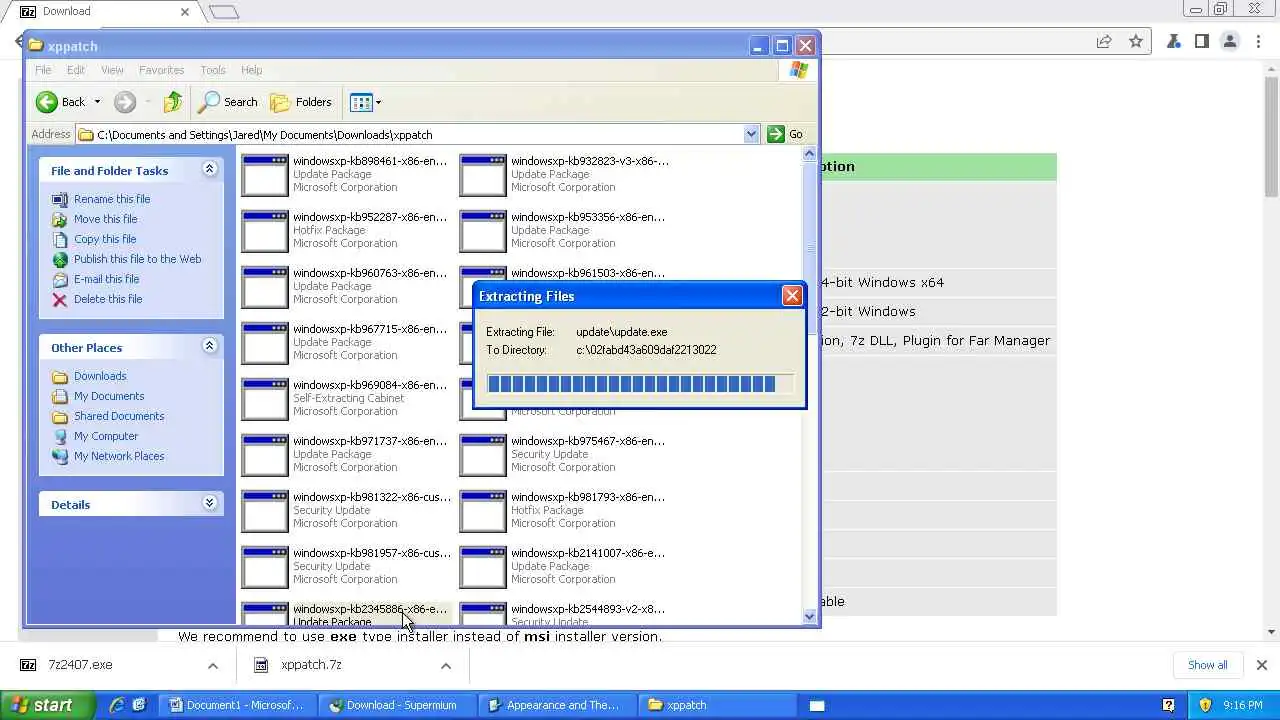Open the browser profile avatar icon

[x=1230, y=41]
